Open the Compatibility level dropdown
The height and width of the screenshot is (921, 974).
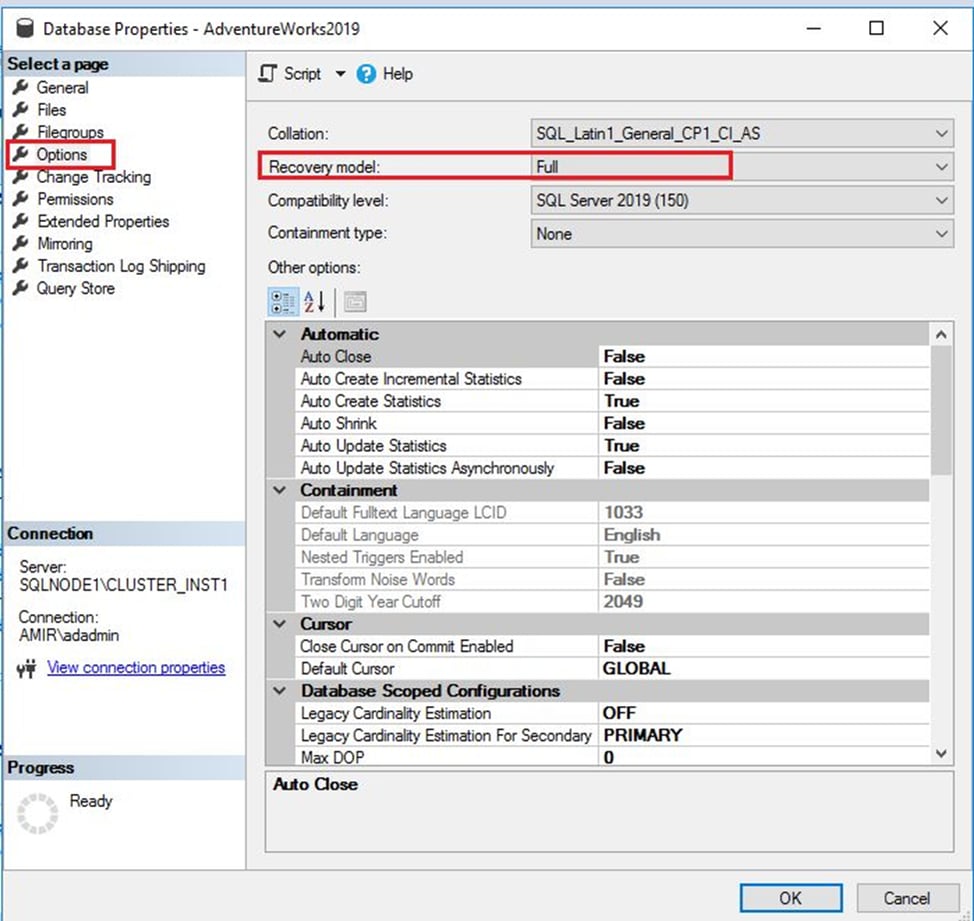[941, 200]
